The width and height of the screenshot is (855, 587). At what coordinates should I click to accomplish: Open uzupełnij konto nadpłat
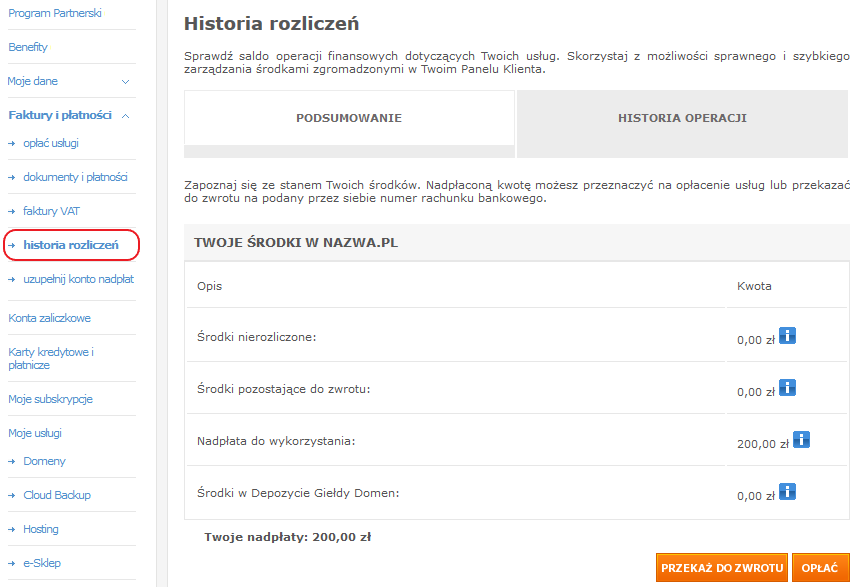pos(79,279)
